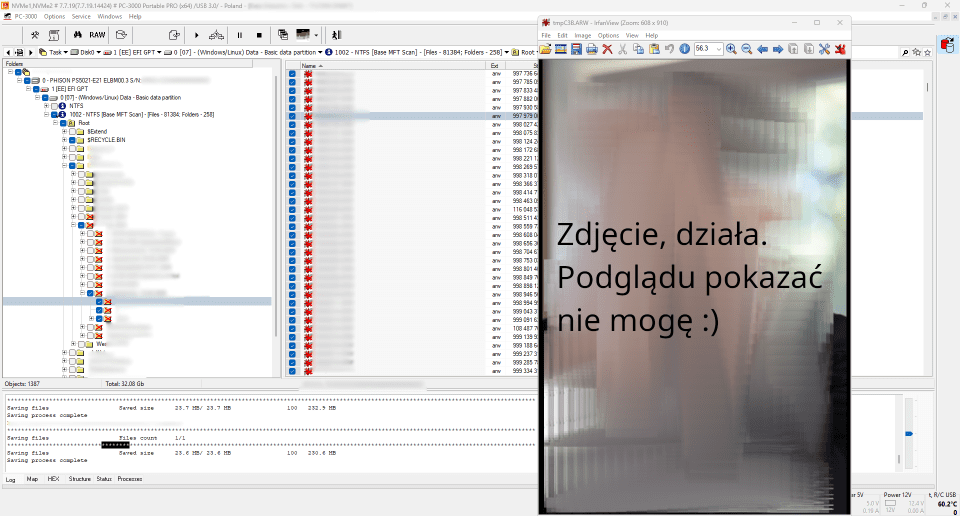
Task: Select the 1002 - NTFS [Base MFT Scan] tree node
Action: coord(141,114)
